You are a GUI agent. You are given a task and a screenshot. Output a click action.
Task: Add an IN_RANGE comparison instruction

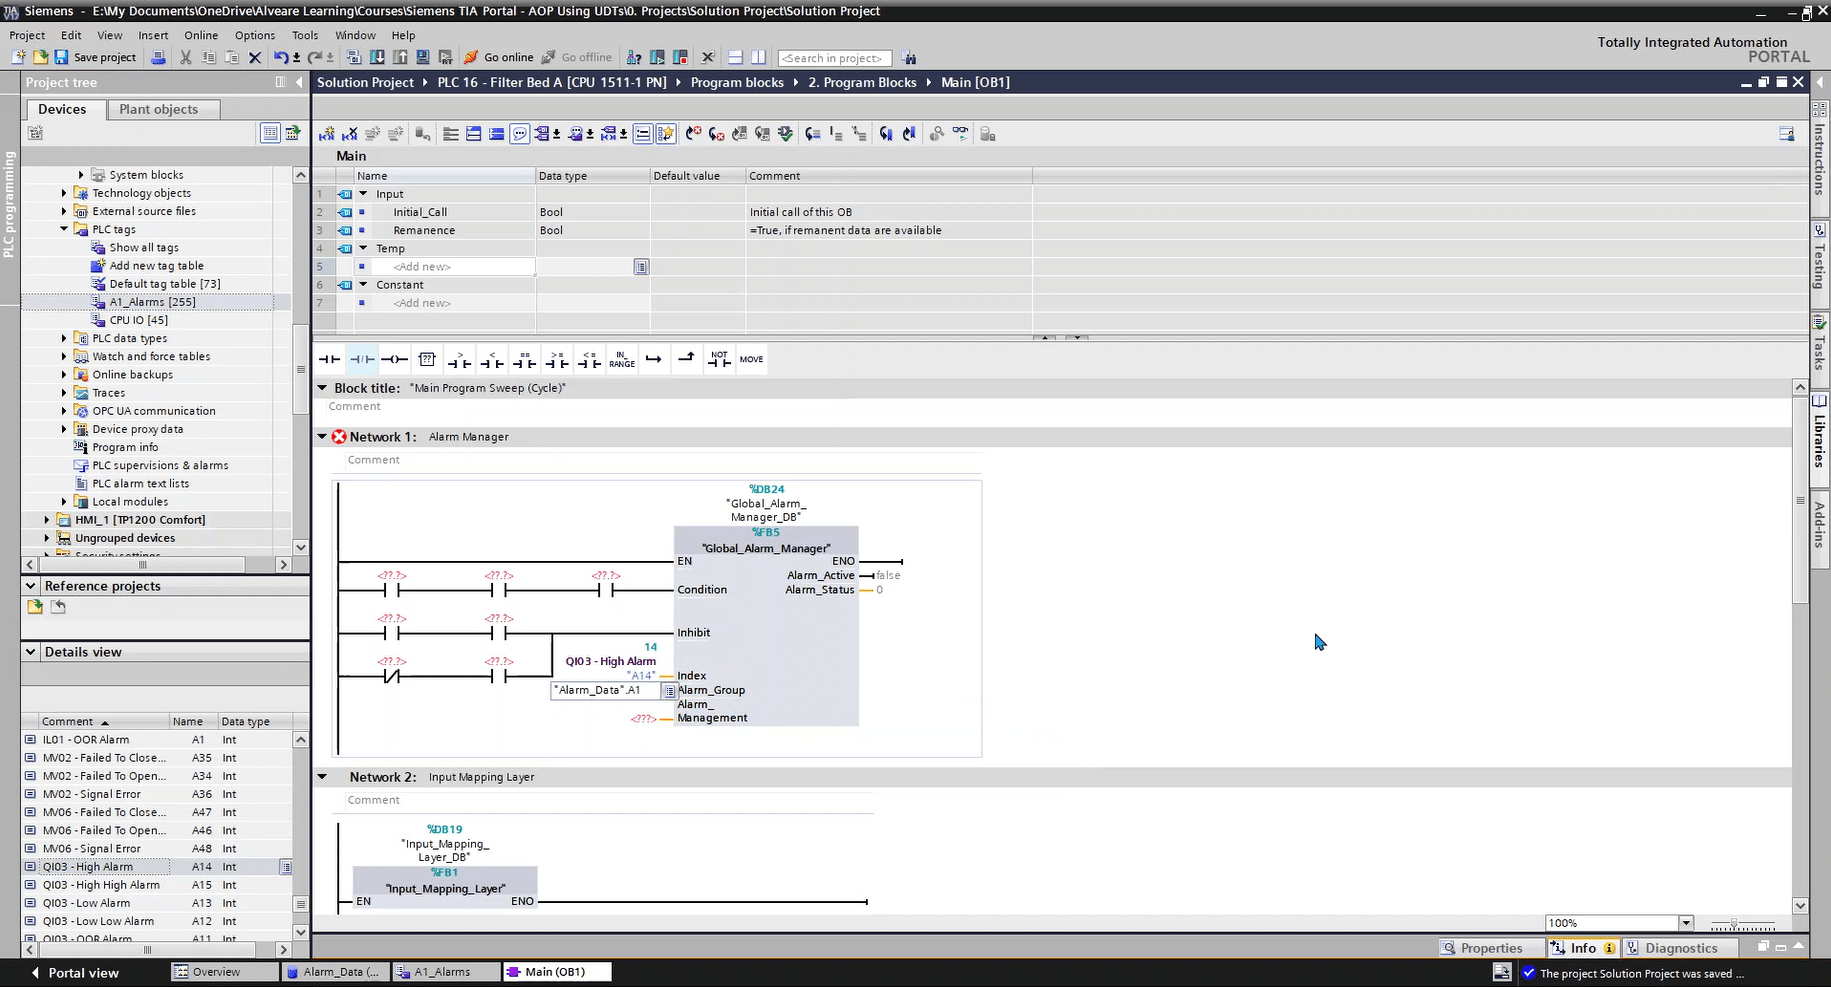click(621, 359)
